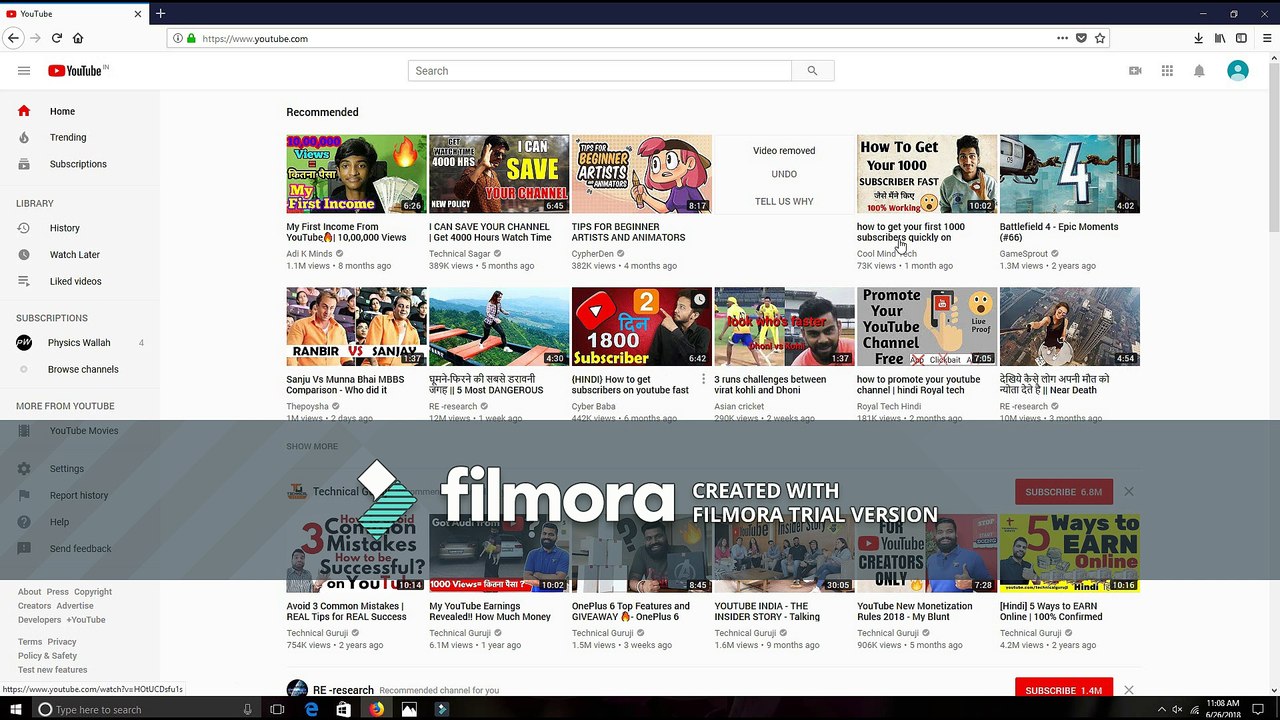1280x720 pixels.
Task: Open the Cyber Baba channel link
Action: point(594,406)
